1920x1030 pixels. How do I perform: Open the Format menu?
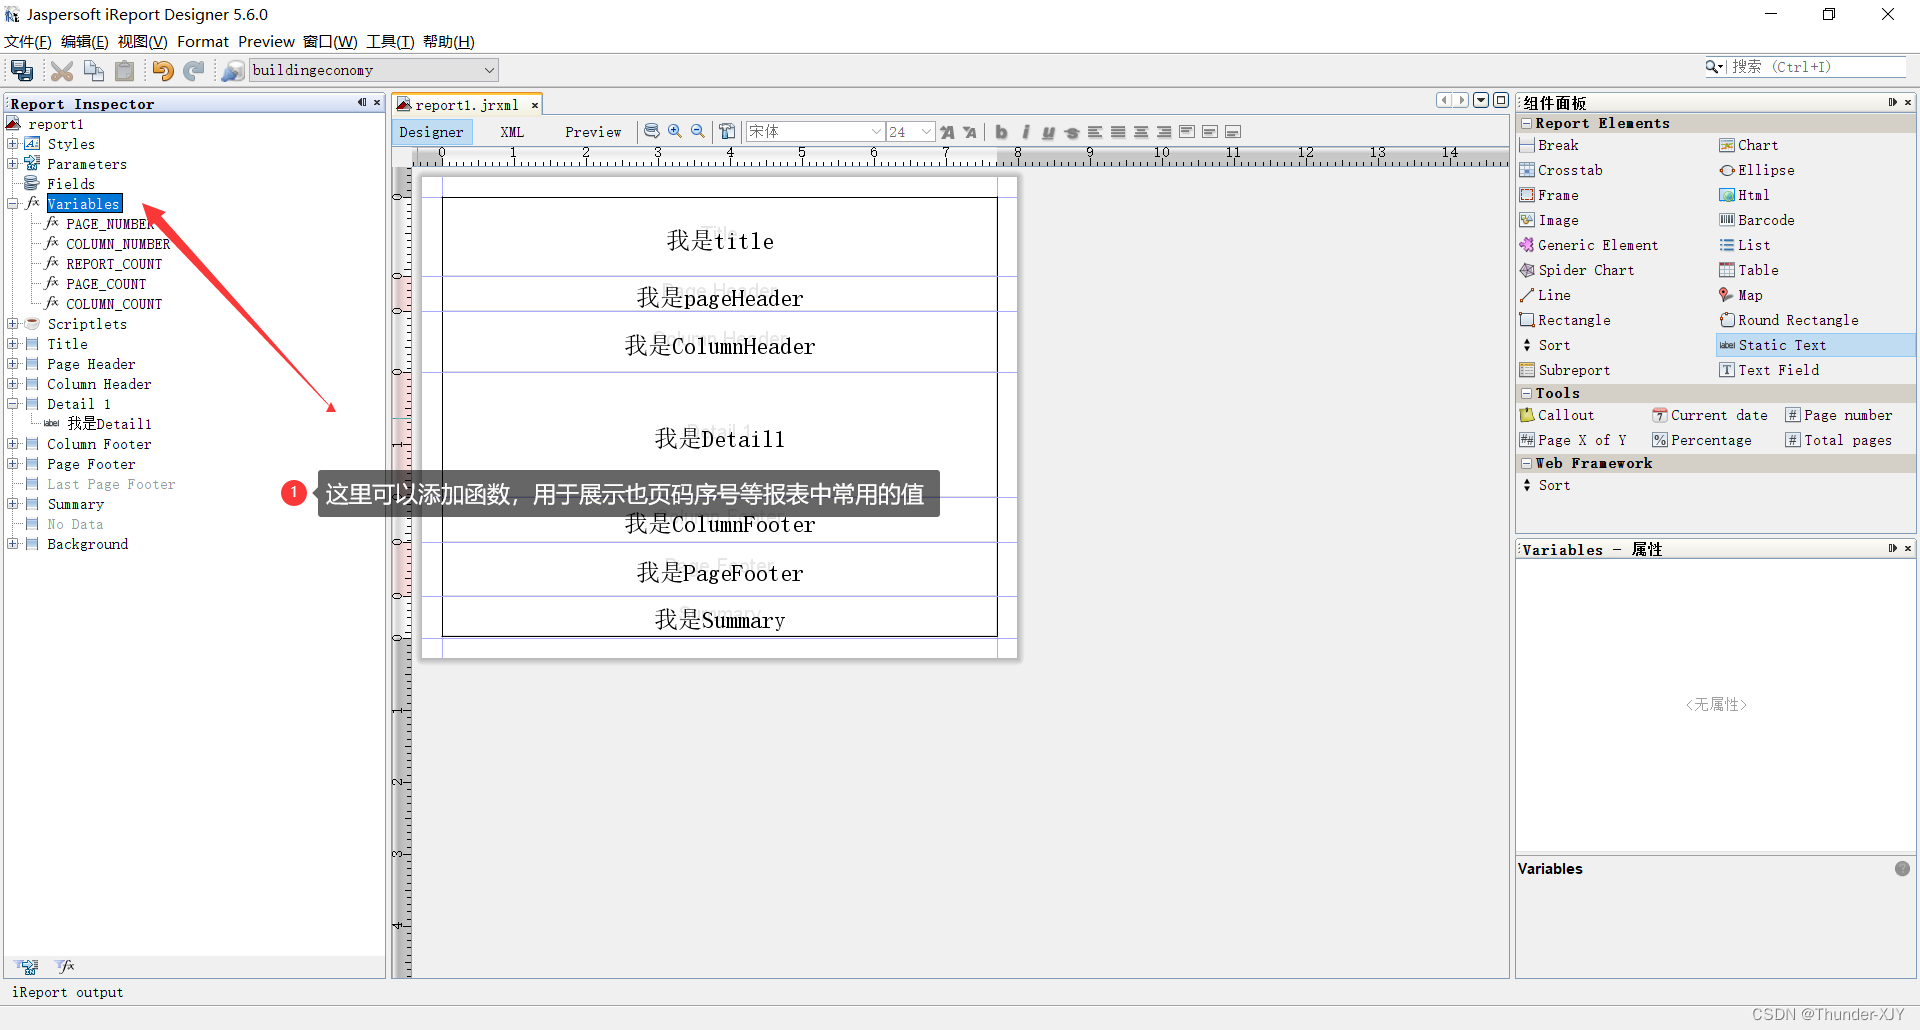[203, 41]
